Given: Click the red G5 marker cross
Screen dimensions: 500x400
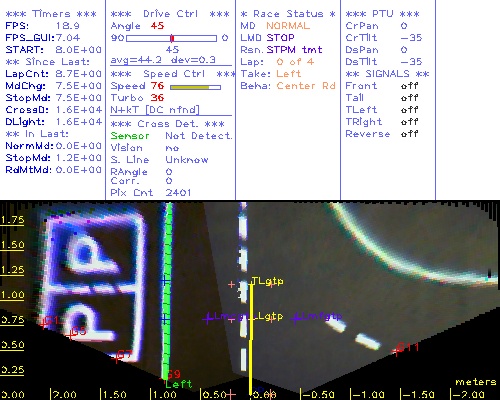Looking at the screenshot, I should point(70,335).
